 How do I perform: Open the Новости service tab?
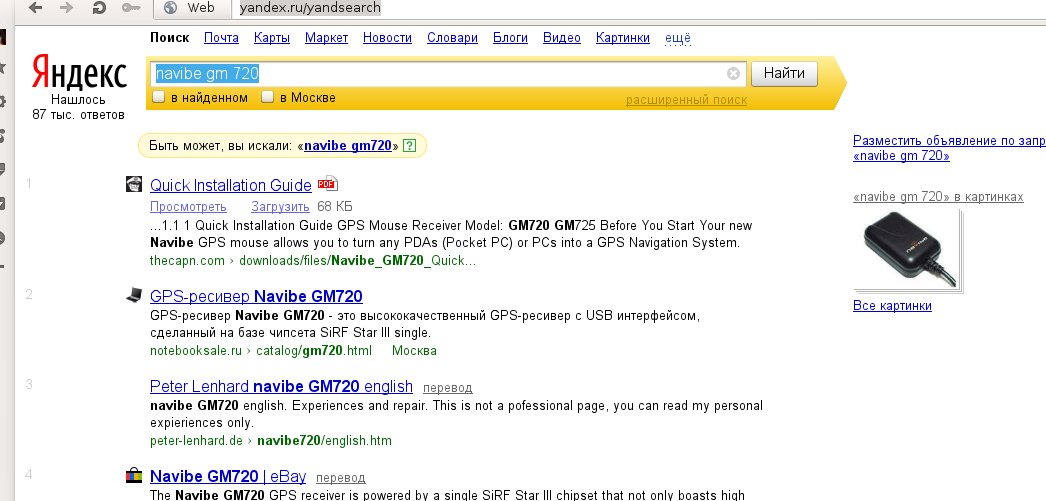[387, 38]
